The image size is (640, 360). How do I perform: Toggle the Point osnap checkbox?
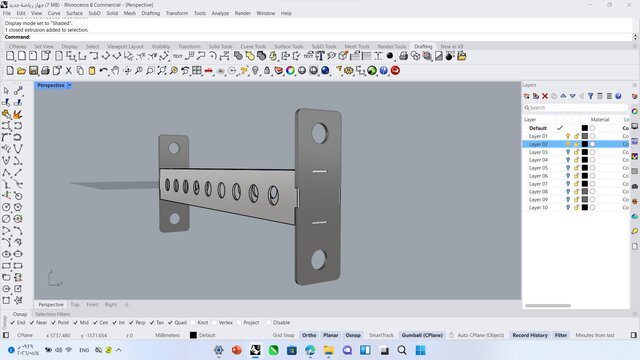point(53,322)
